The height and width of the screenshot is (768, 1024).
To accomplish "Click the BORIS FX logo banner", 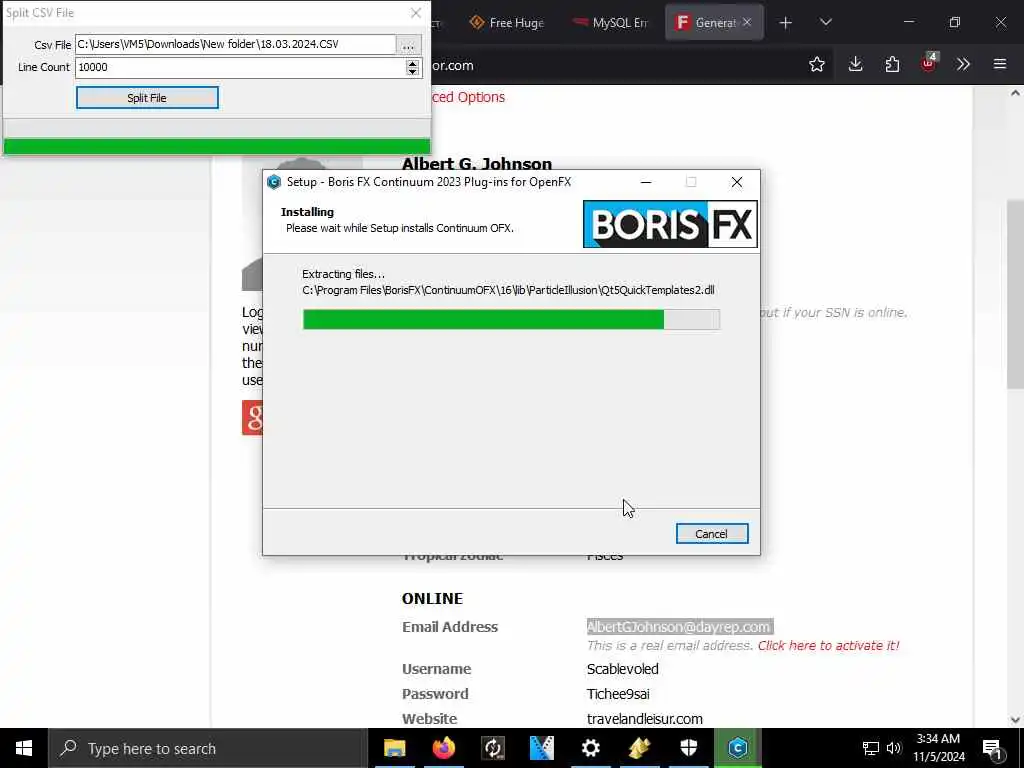I will 670,224.
